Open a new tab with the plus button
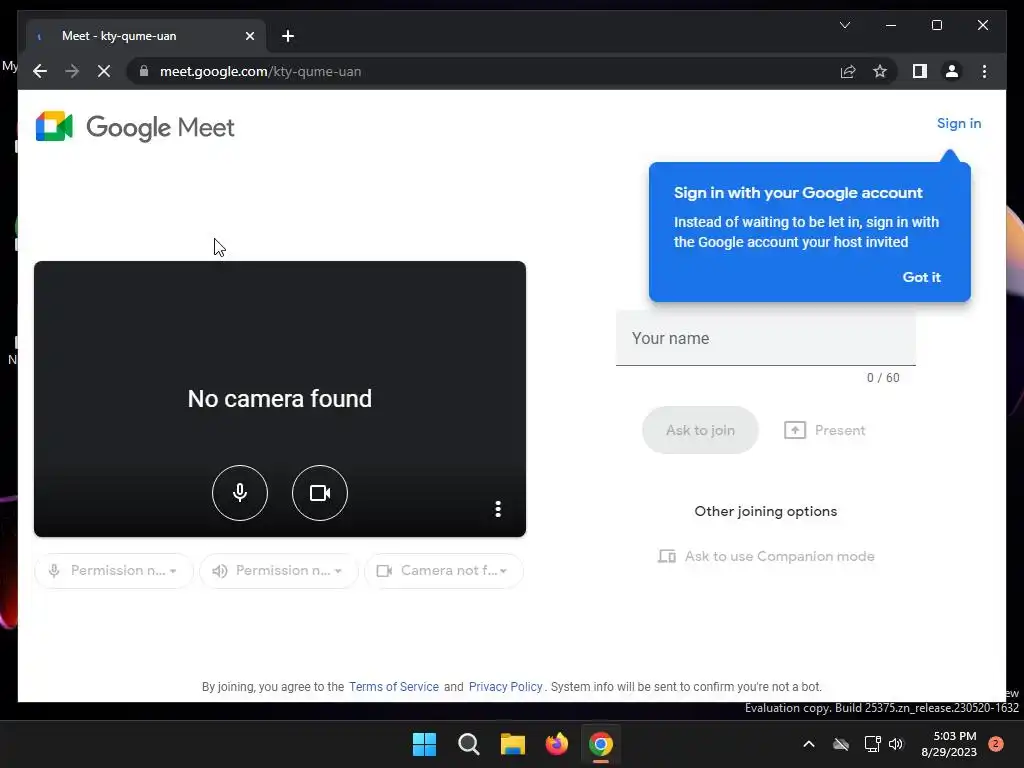Viewport: 1024px width, 768px height. [x=288, y=36]
